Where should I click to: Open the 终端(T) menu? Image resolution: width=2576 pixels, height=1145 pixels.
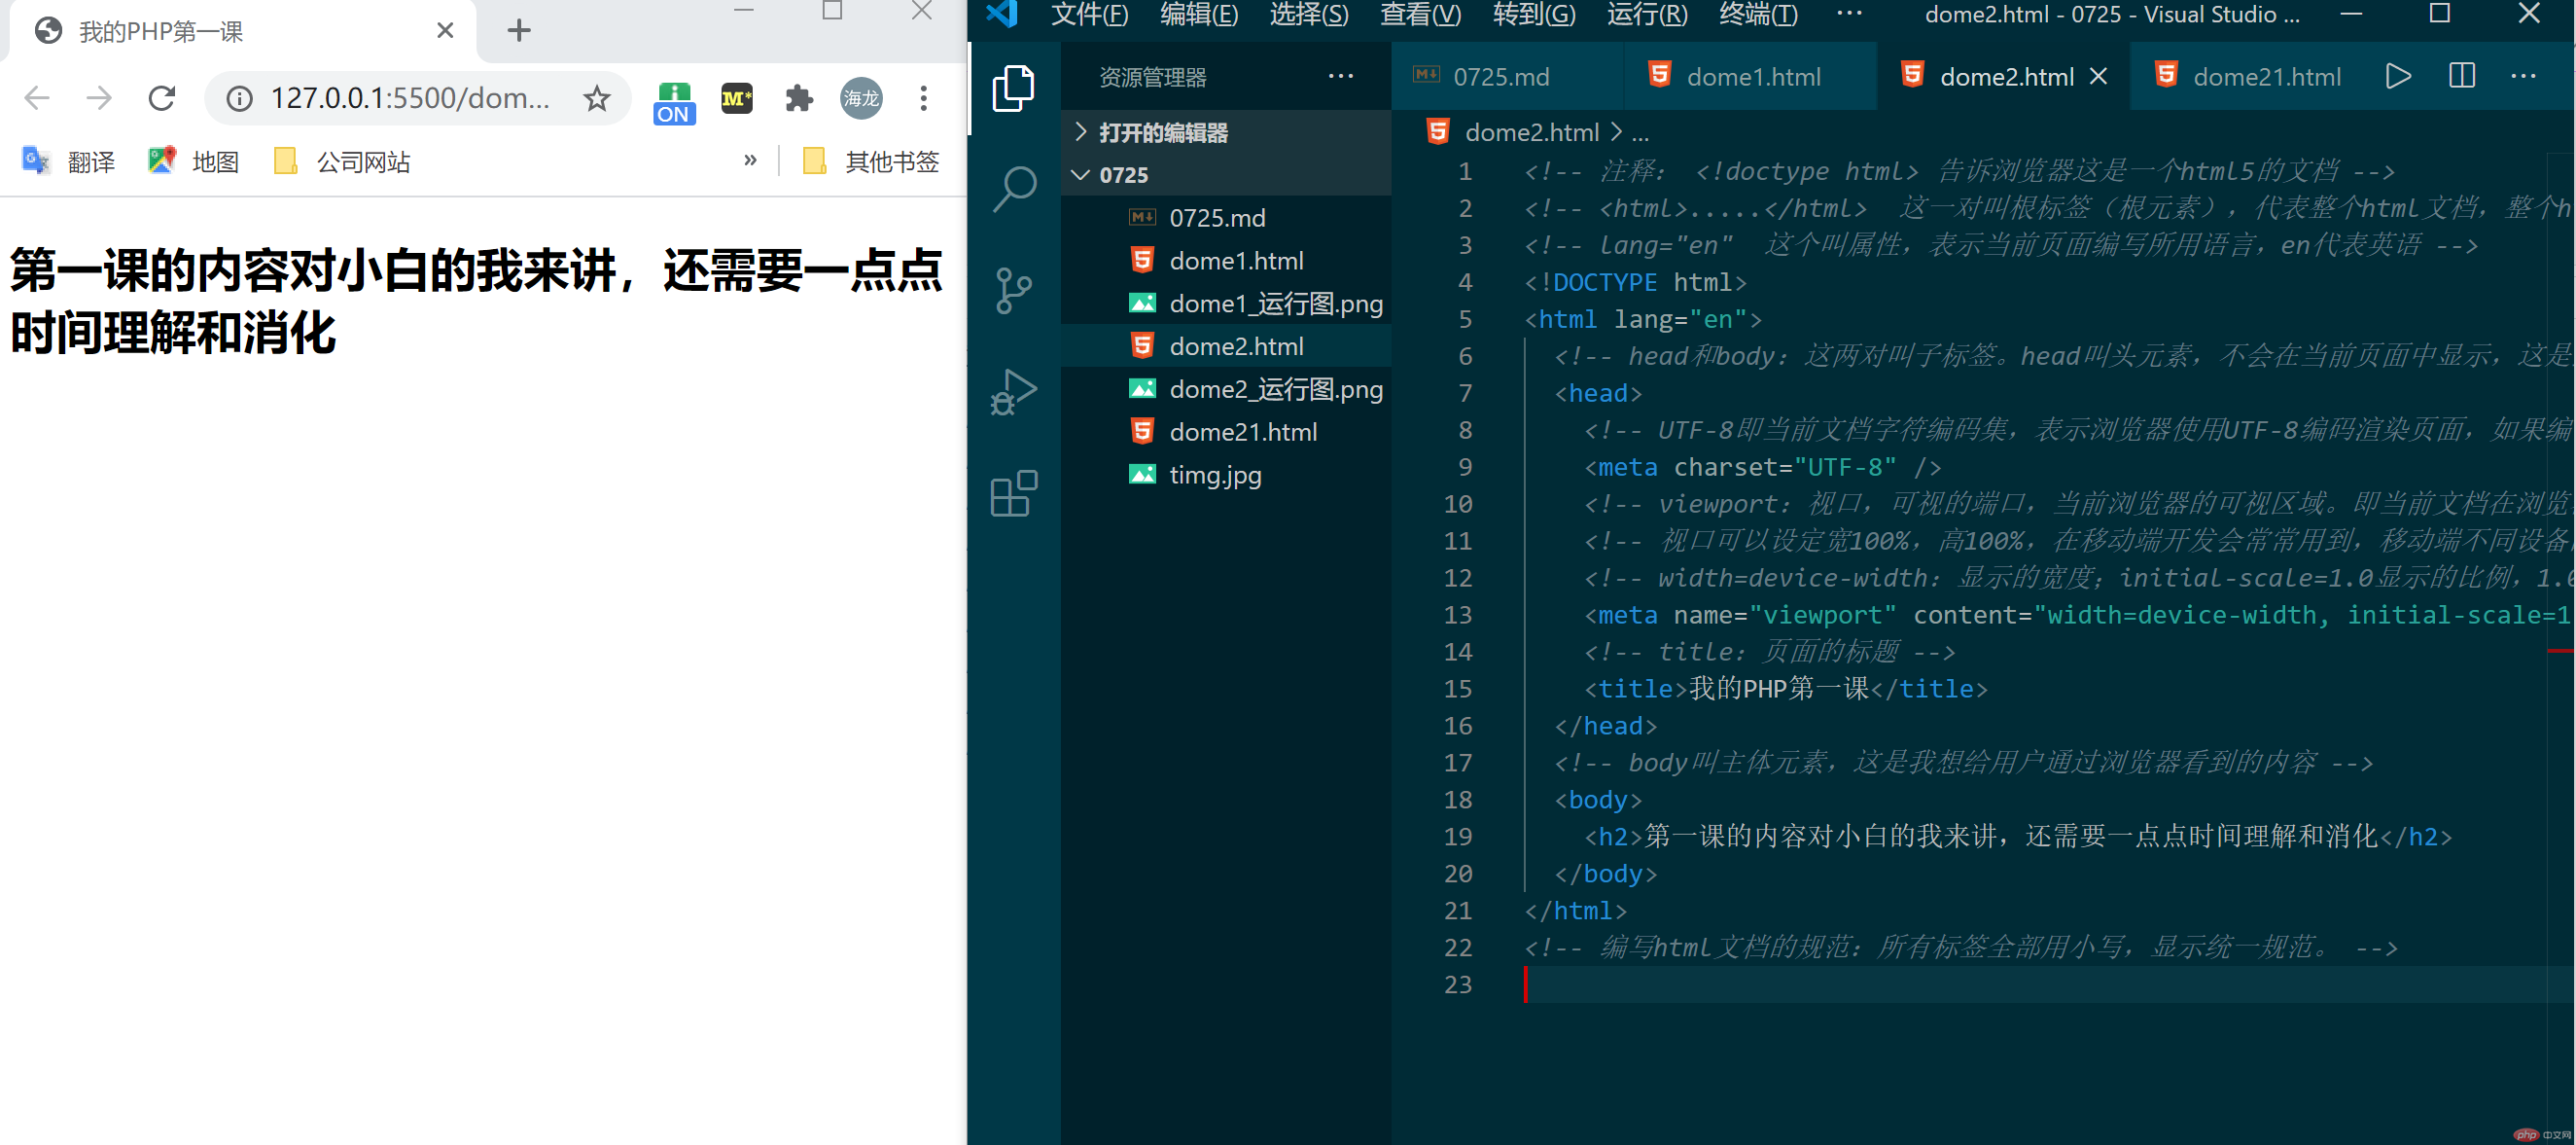pos(1758,14)
